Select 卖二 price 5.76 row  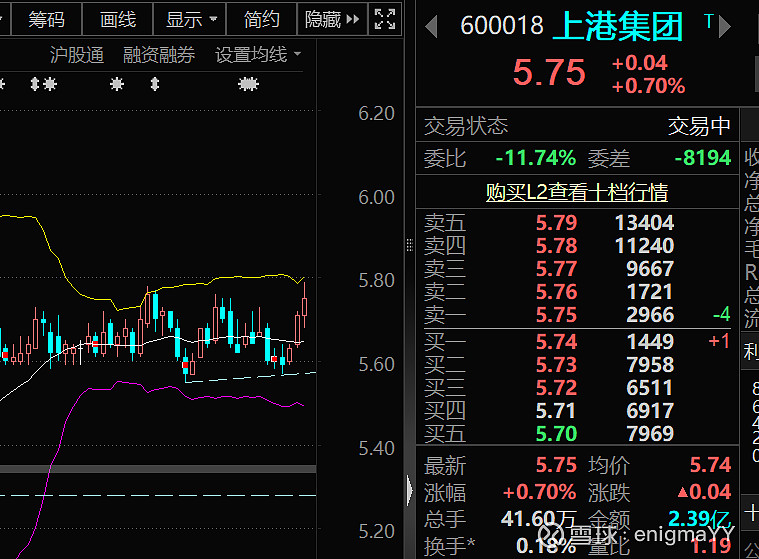point(577,292)
